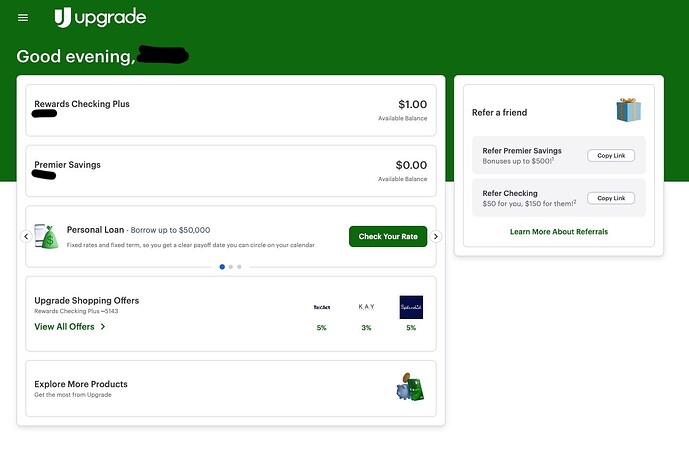
Task: Go to next carousel slide arrow
Action: tap(436, 237)
